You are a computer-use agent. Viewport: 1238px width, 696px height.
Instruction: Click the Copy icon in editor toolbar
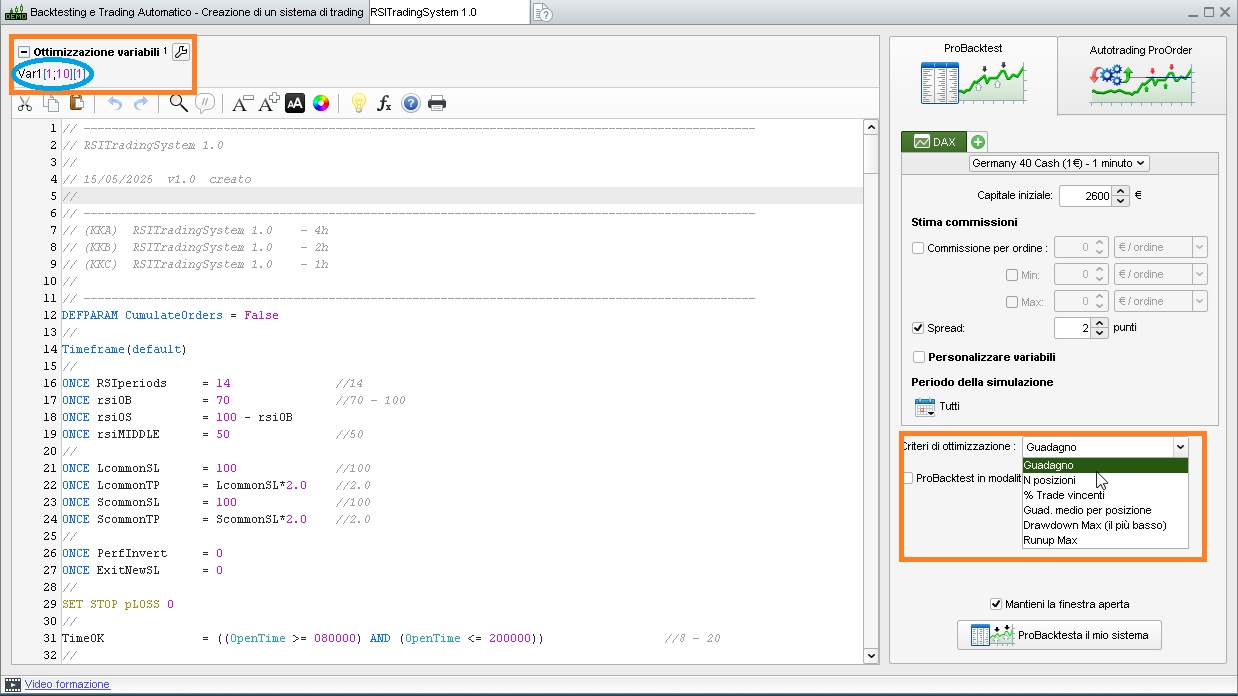pyautogui.click(x=51, y=103)
